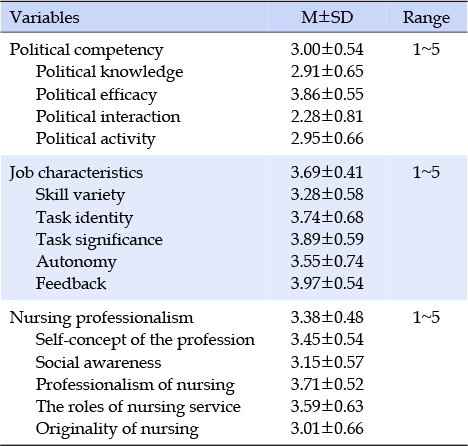Select Professionalism of nursing row label
This screenshot has height=446, width=468.
point(135,385)
